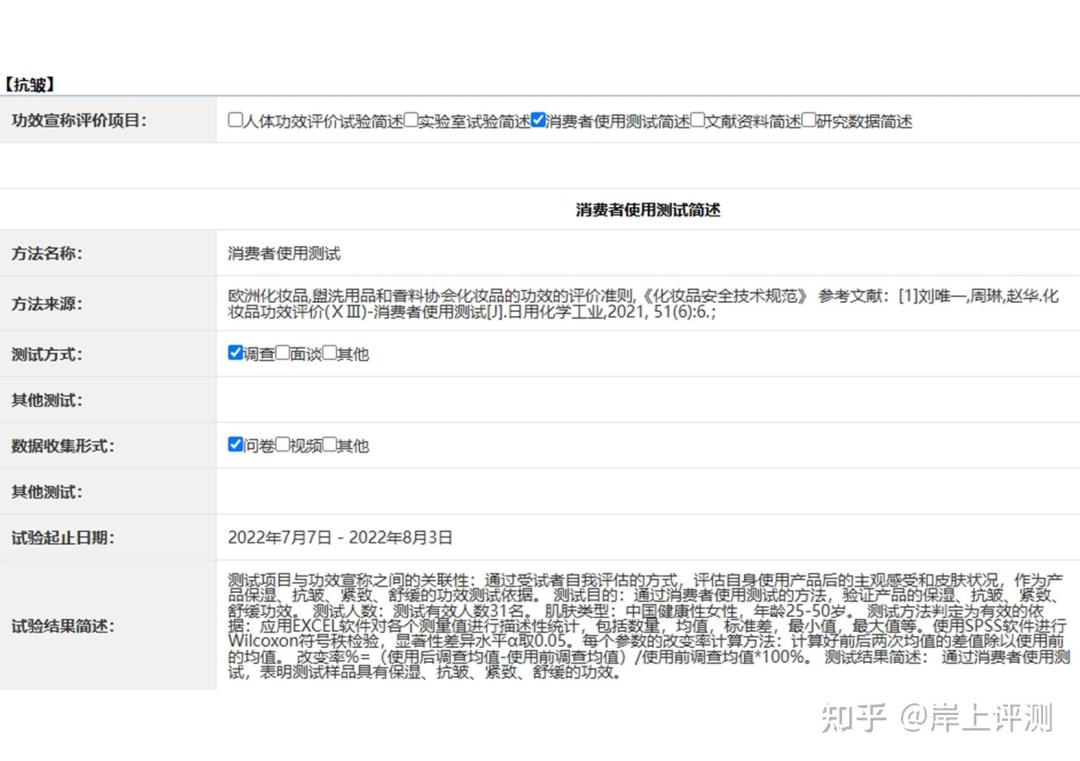This screenshot has height=761, width=1080.
Task: Click the 试验起止日期 label
Action: [x=63, y=537]
